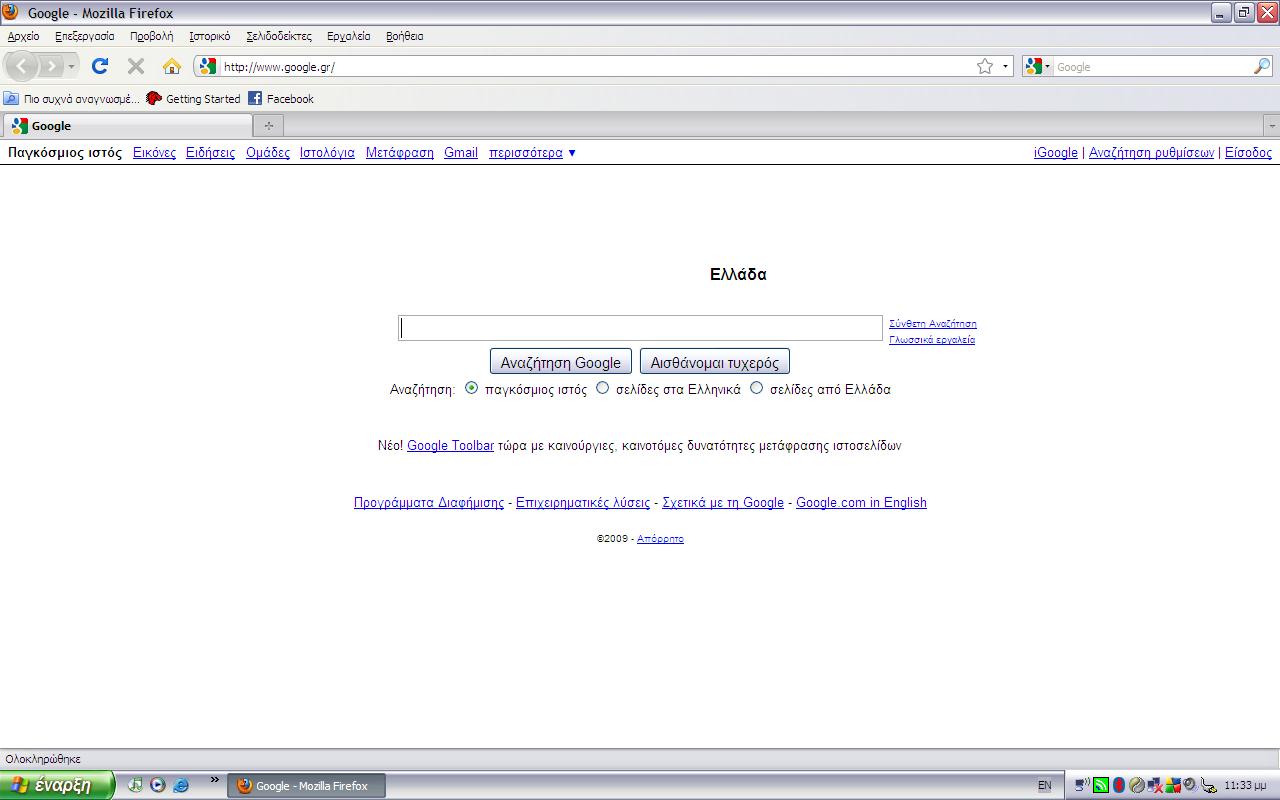The width and height of the screenshot is (1280, 800).
Task: Open the Facebook bookmark
Action: pyautogui.click(x=281, y=99)
